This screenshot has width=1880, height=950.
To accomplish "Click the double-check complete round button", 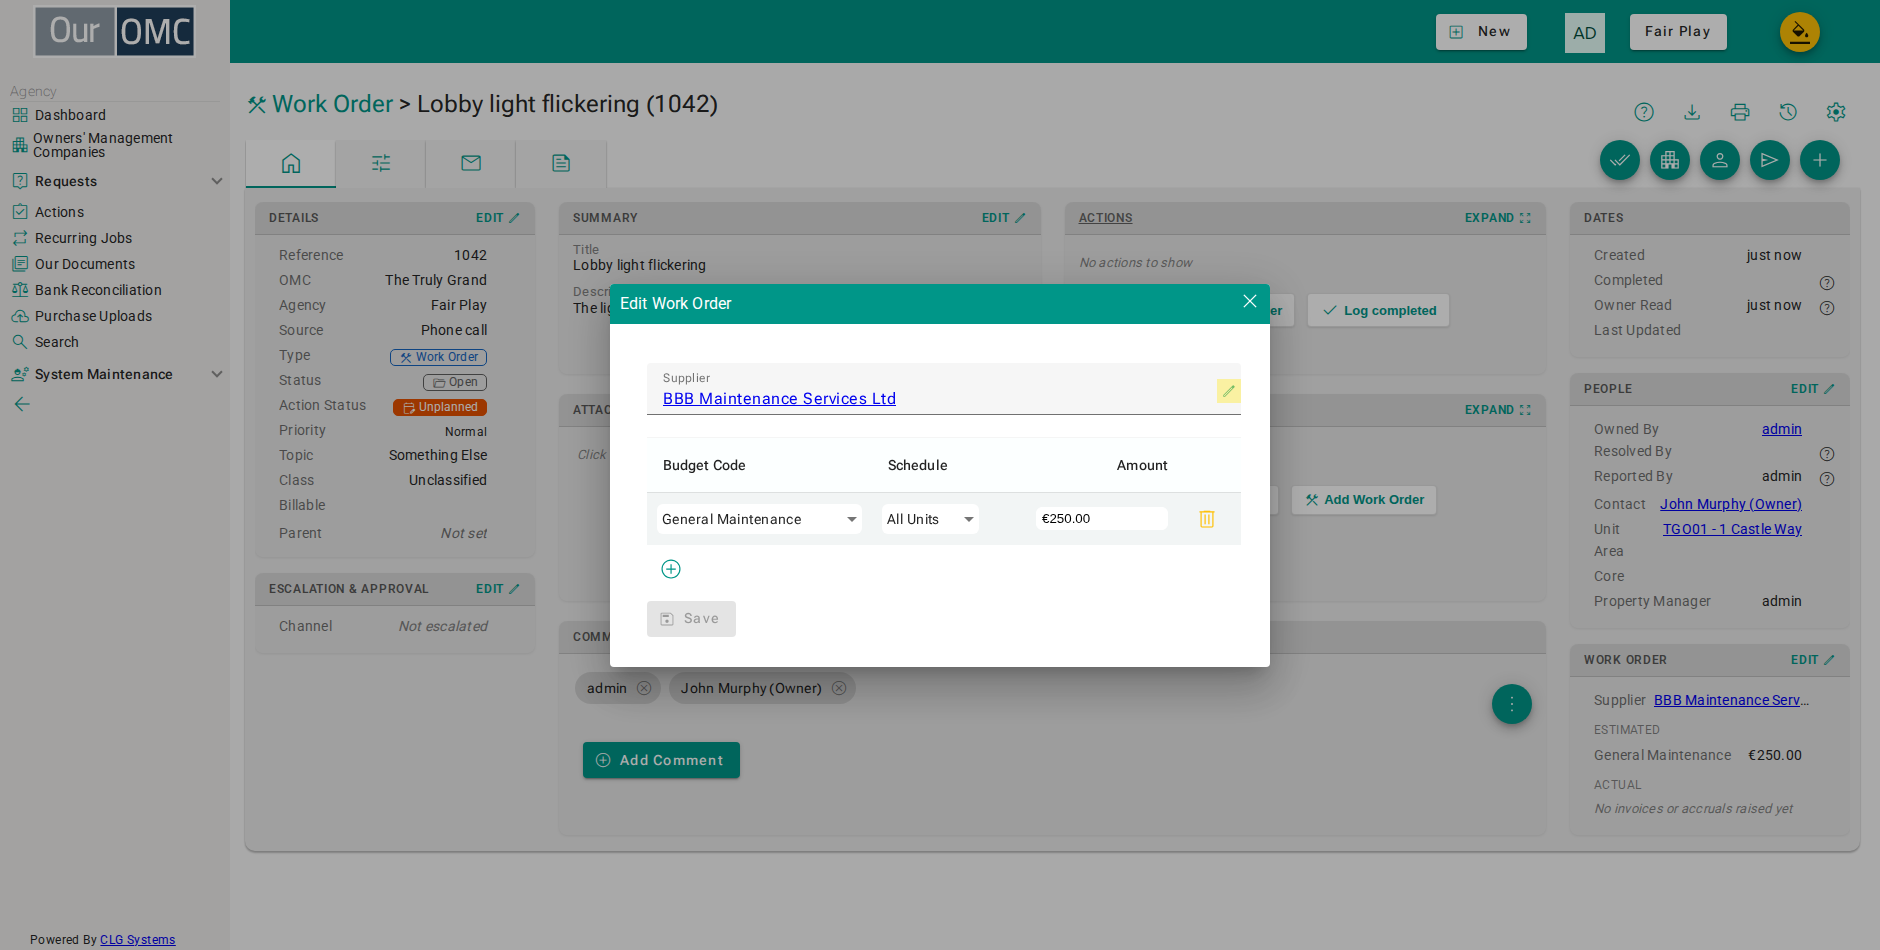I will [x=1620, y=160].
